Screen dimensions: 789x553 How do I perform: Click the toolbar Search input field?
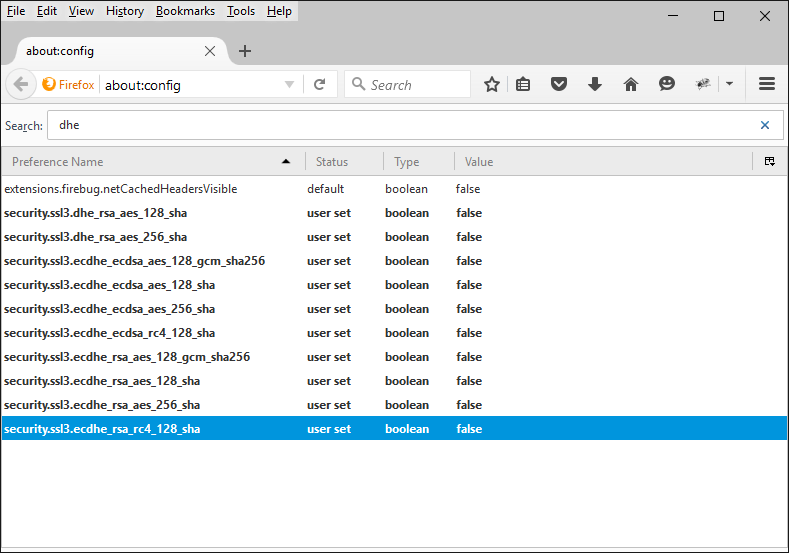coord(415,85)
